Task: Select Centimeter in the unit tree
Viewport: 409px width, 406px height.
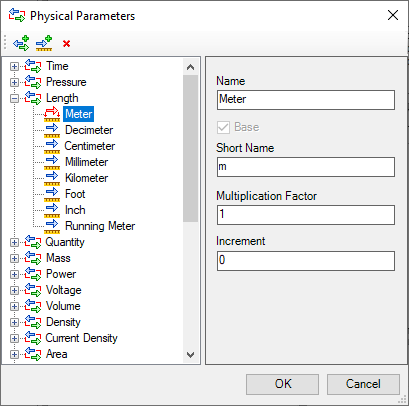Action: pos(89,146)
